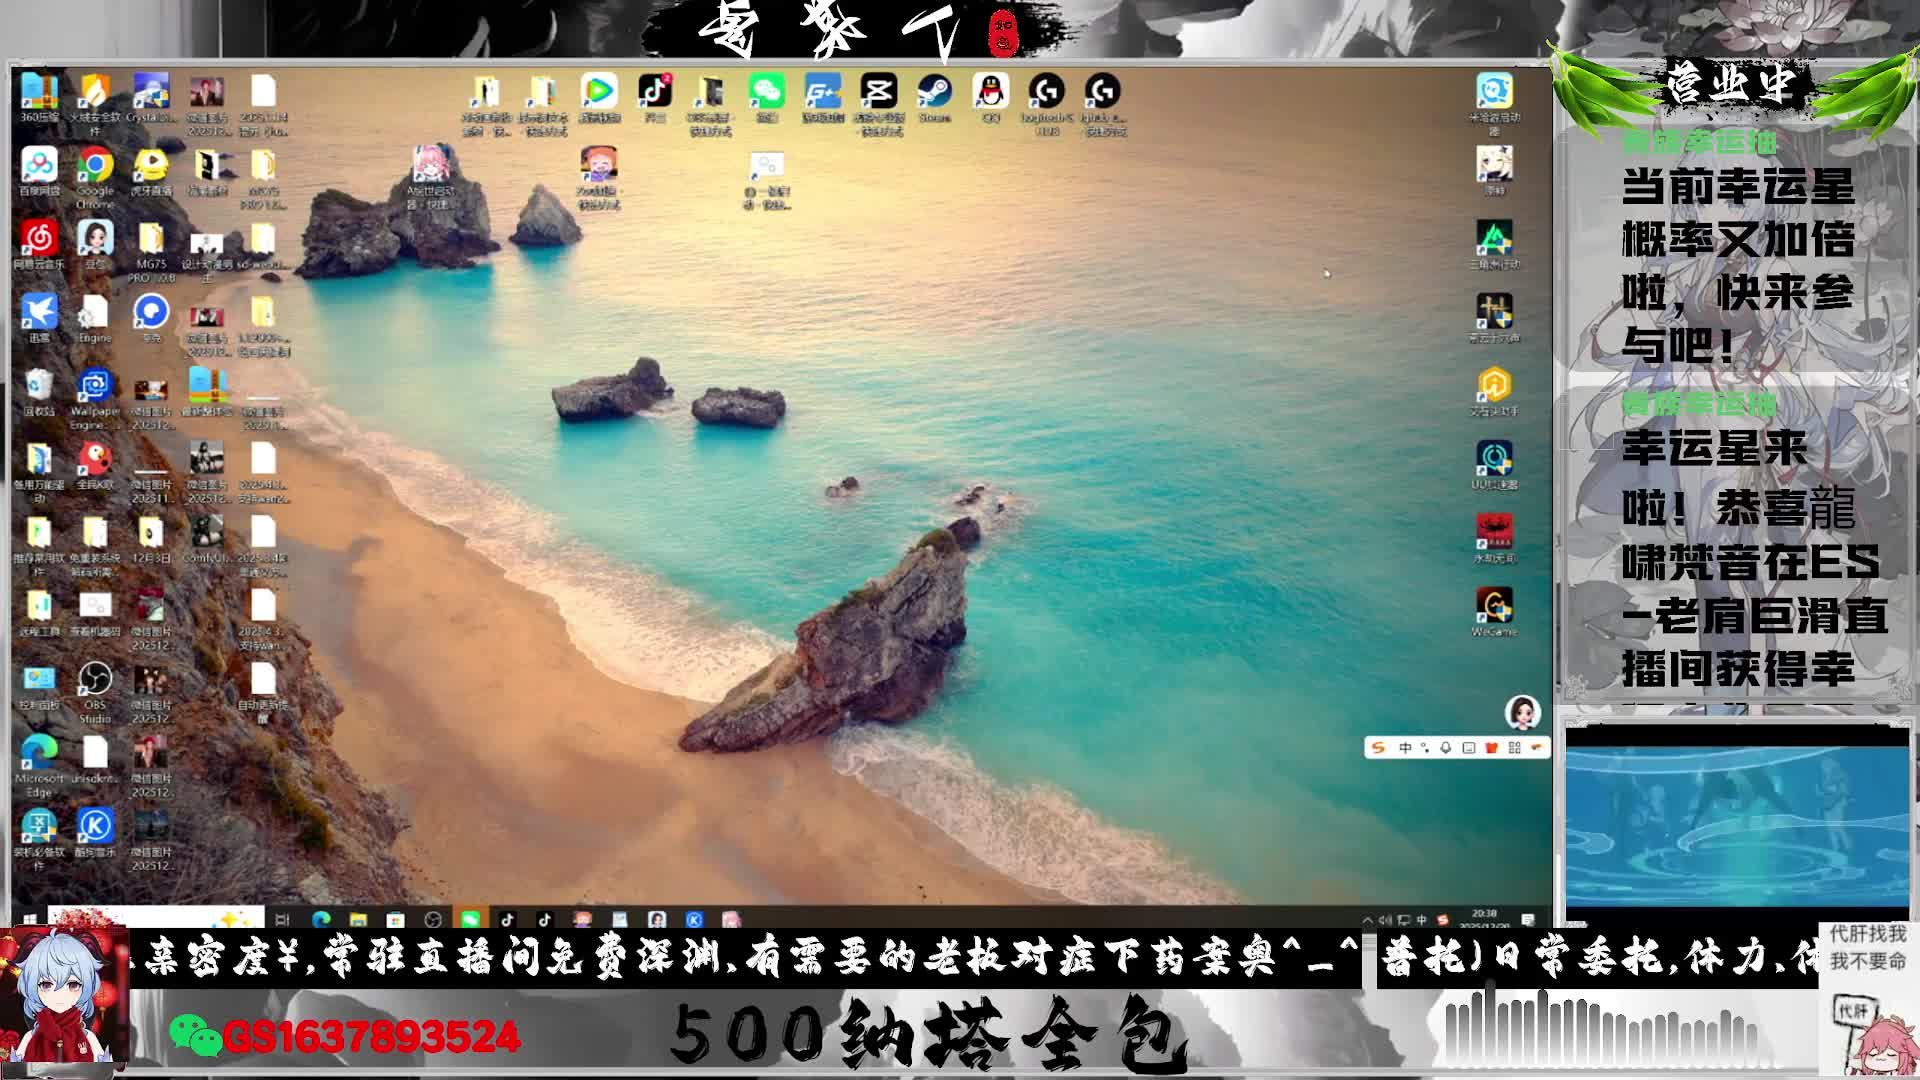Open Google Chrome desktop shortcut

tap(95, 165)
